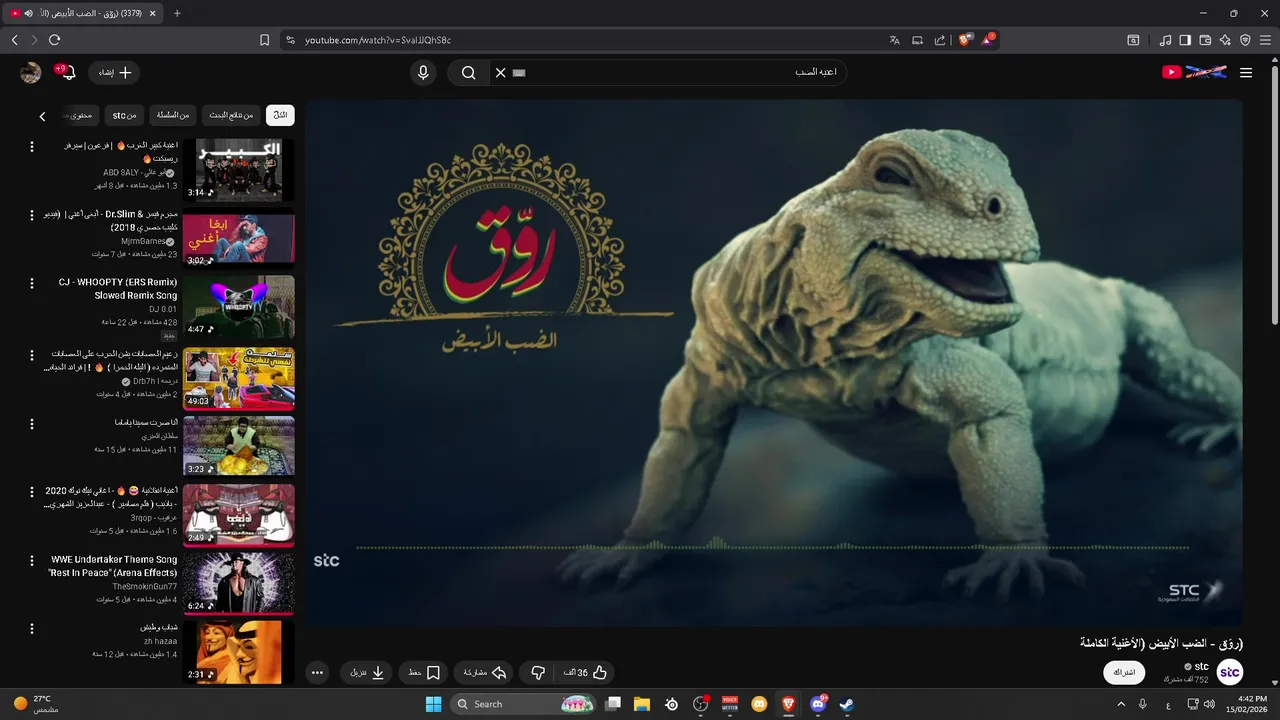The image size is (1280, 720).
Task: Open options menu for CJ WHOOPTY row
Action: [31, 284]
